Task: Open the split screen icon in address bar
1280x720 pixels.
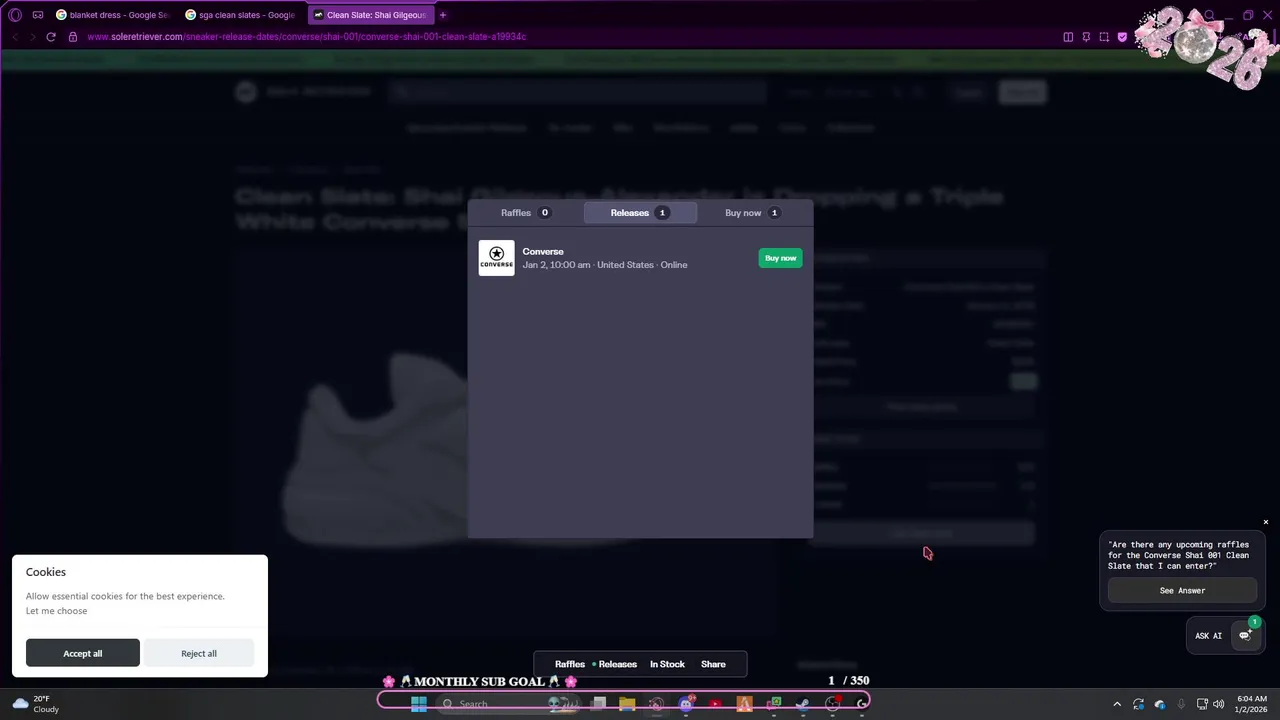Action: (1068, 37)
